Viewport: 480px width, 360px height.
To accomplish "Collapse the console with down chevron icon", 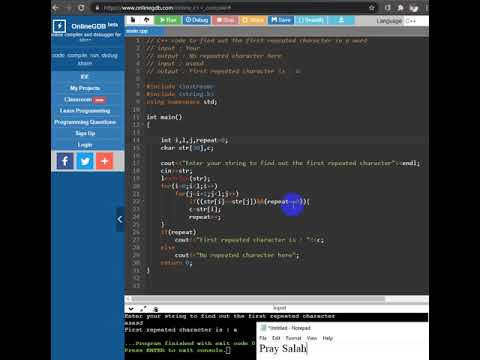I will point(131,309).
